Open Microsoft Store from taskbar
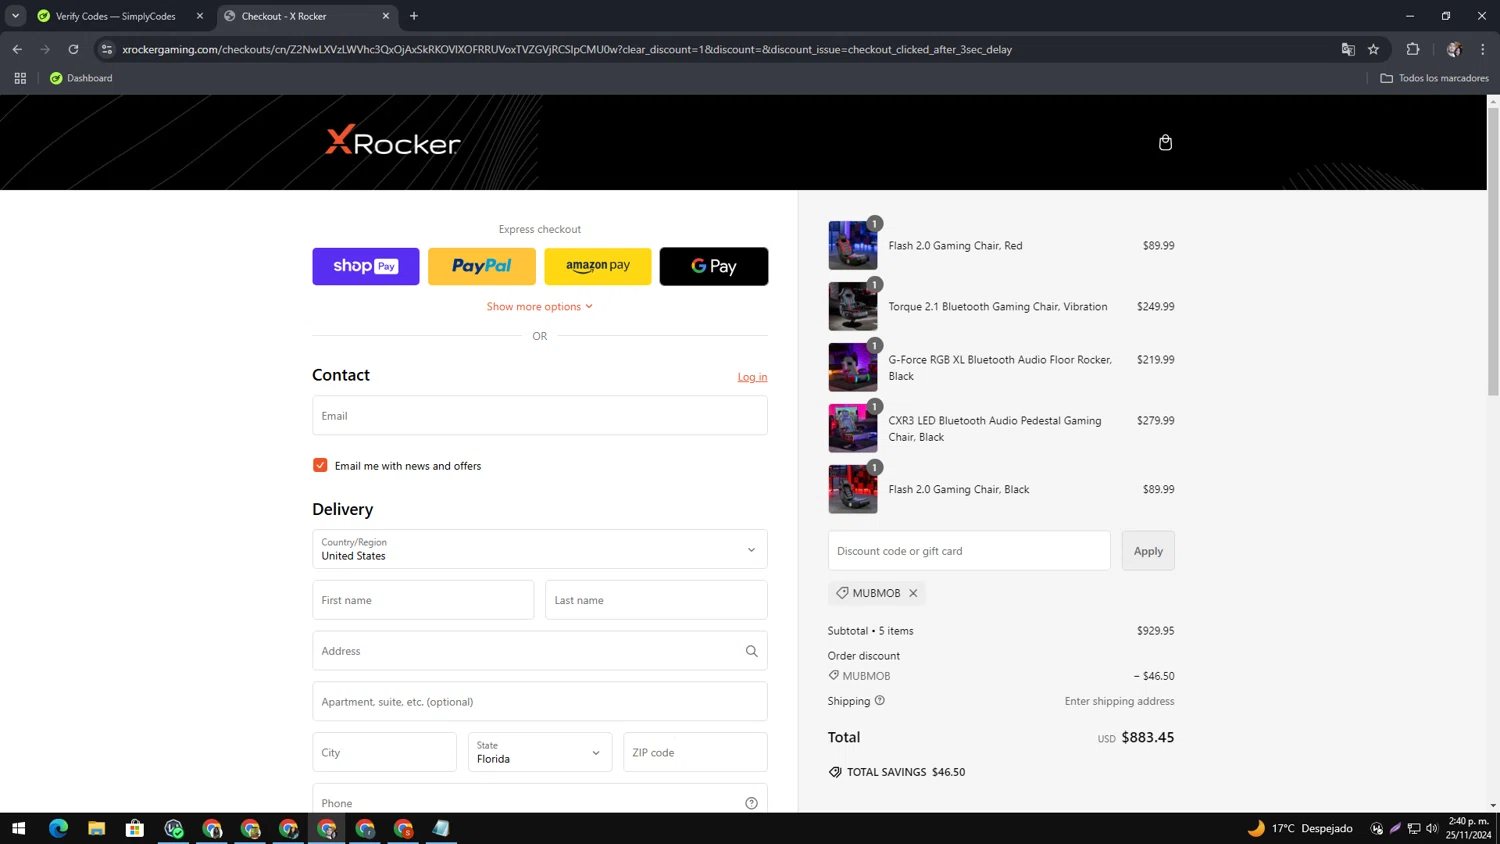This screenshot has width=1500, height=844. (x=135, y=828)
